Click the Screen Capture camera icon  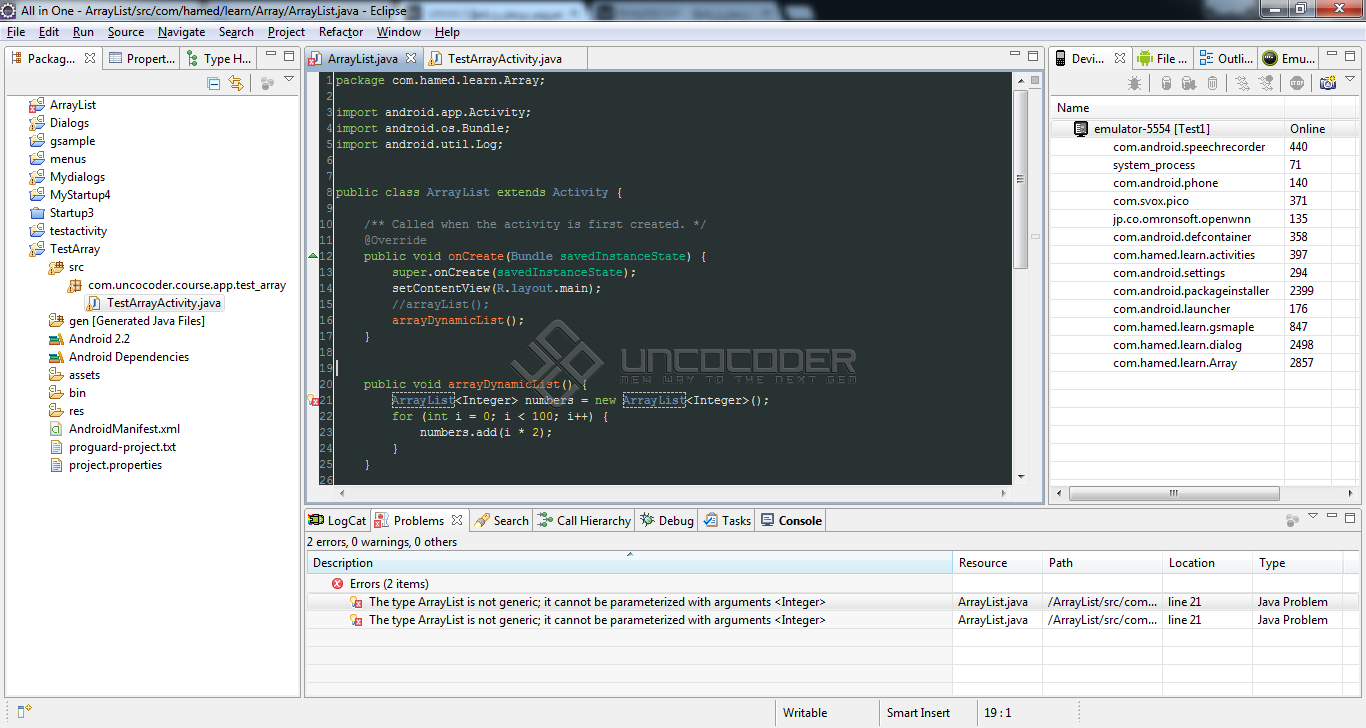point(1328,84)
